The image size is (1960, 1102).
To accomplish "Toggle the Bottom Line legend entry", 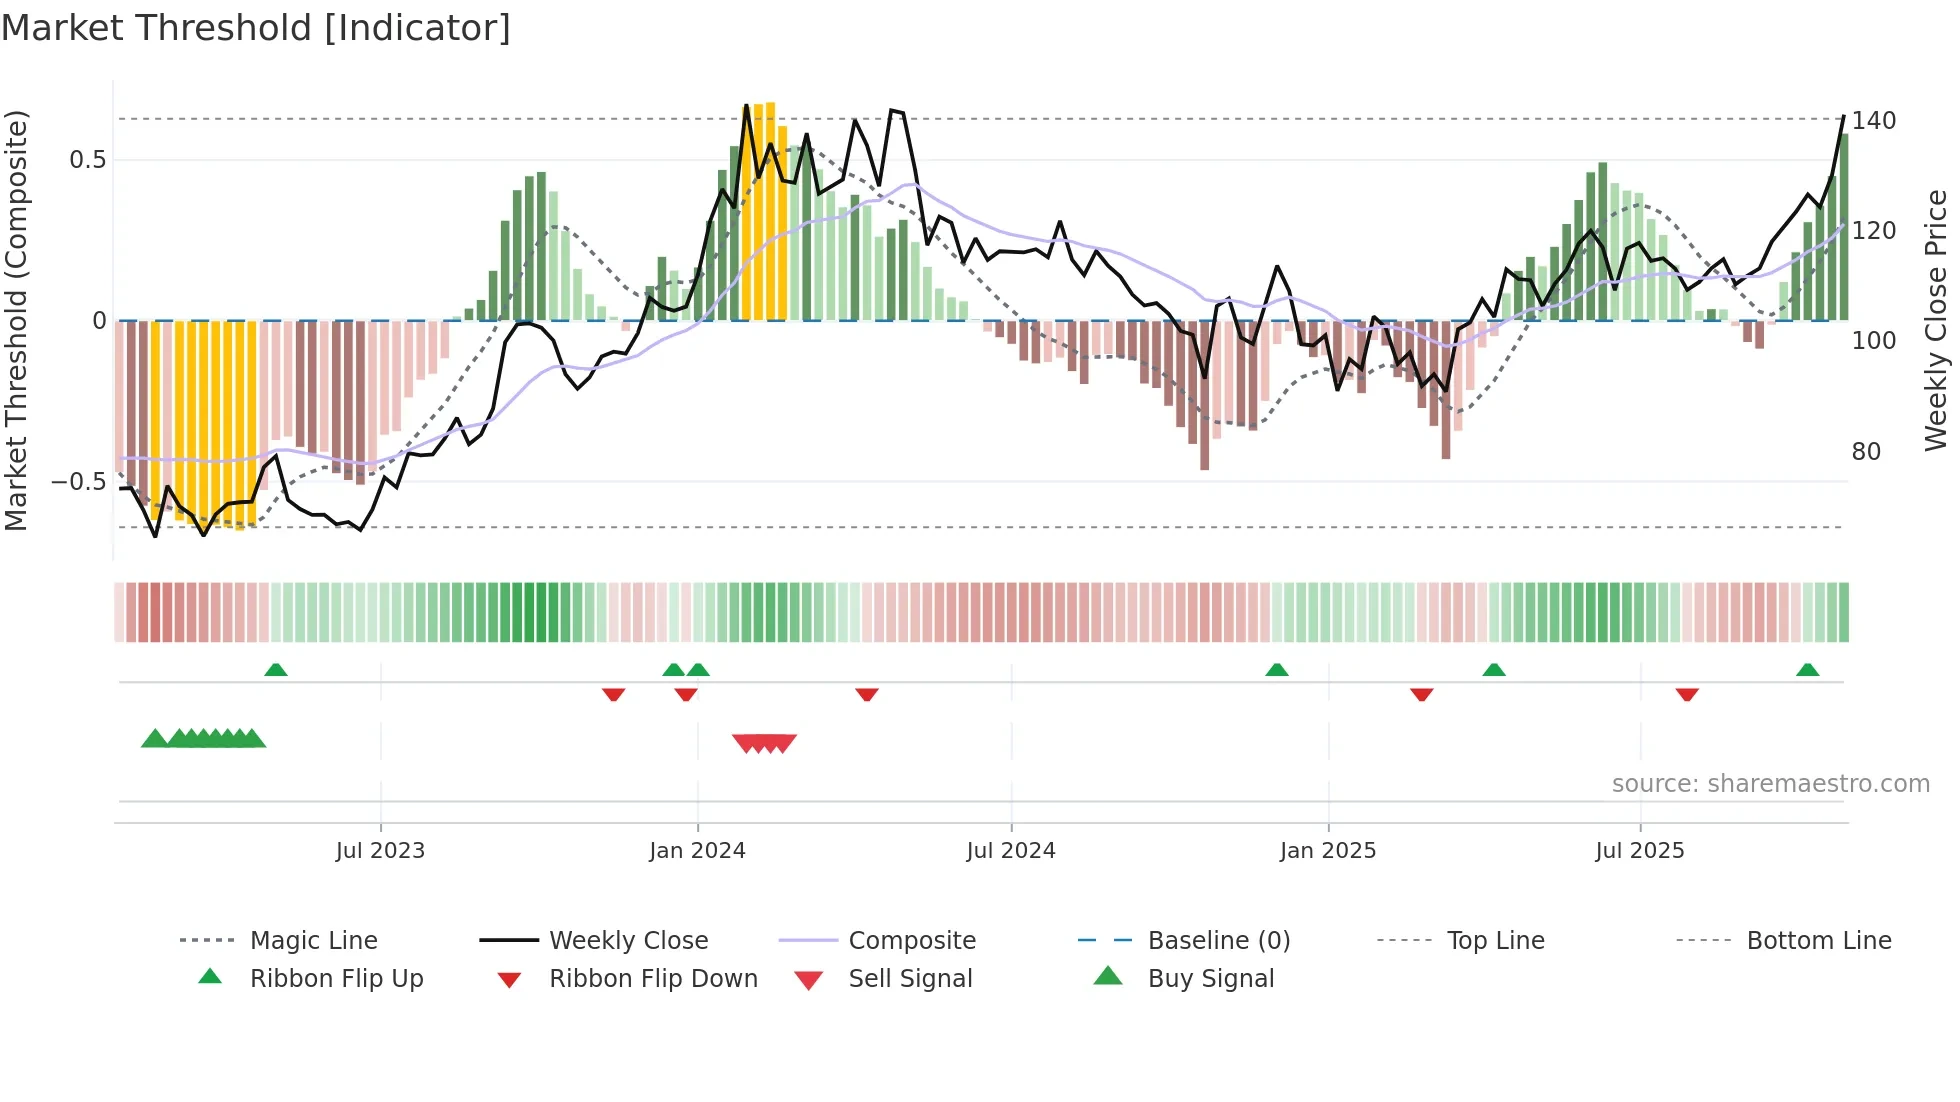I will 1818,941.
